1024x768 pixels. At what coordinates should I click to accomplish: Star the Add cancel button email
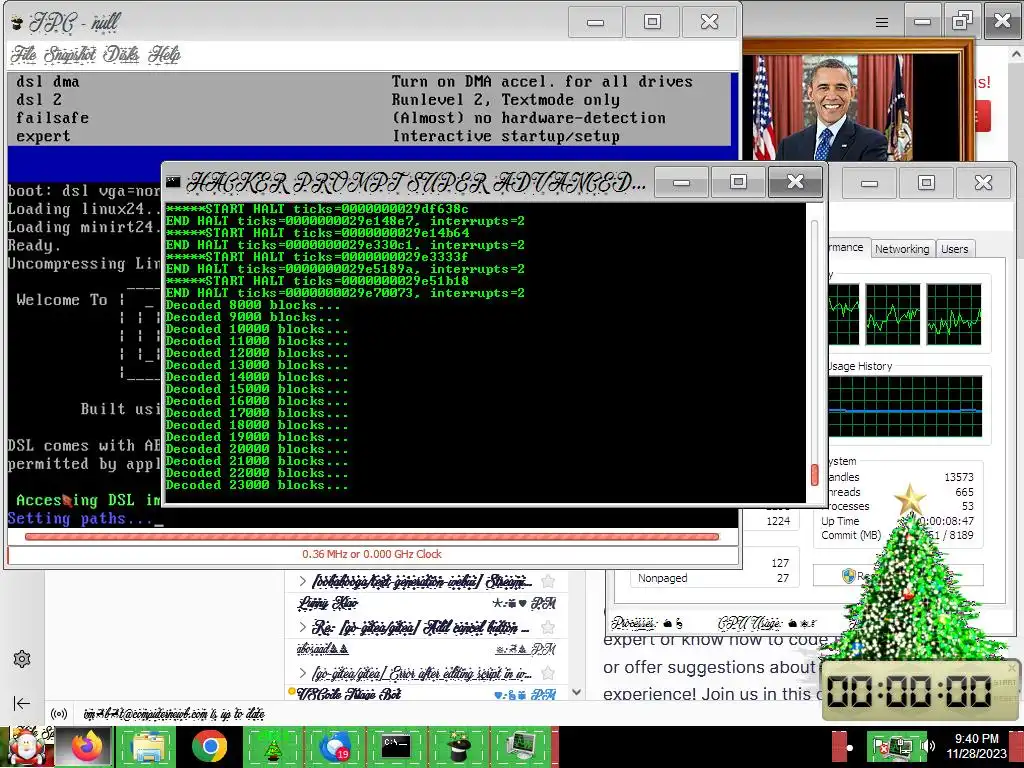[x=548, y=628]
